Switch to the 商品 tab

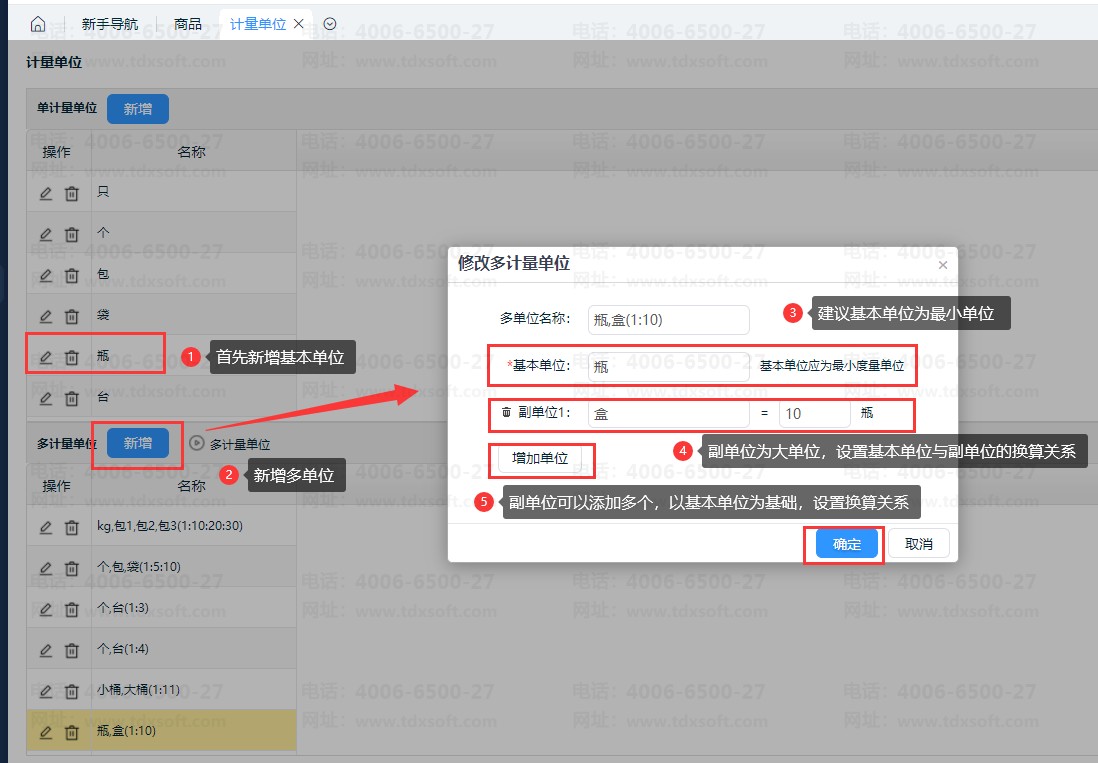(x=187, y=24)
